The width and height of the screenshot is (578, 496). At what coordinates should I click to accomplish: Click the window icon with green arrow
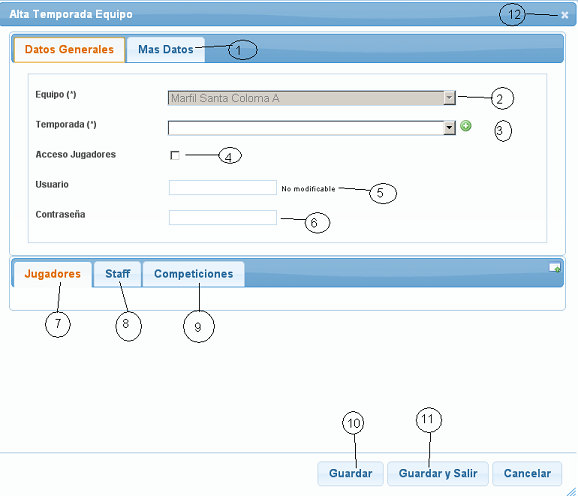point(555,268)
